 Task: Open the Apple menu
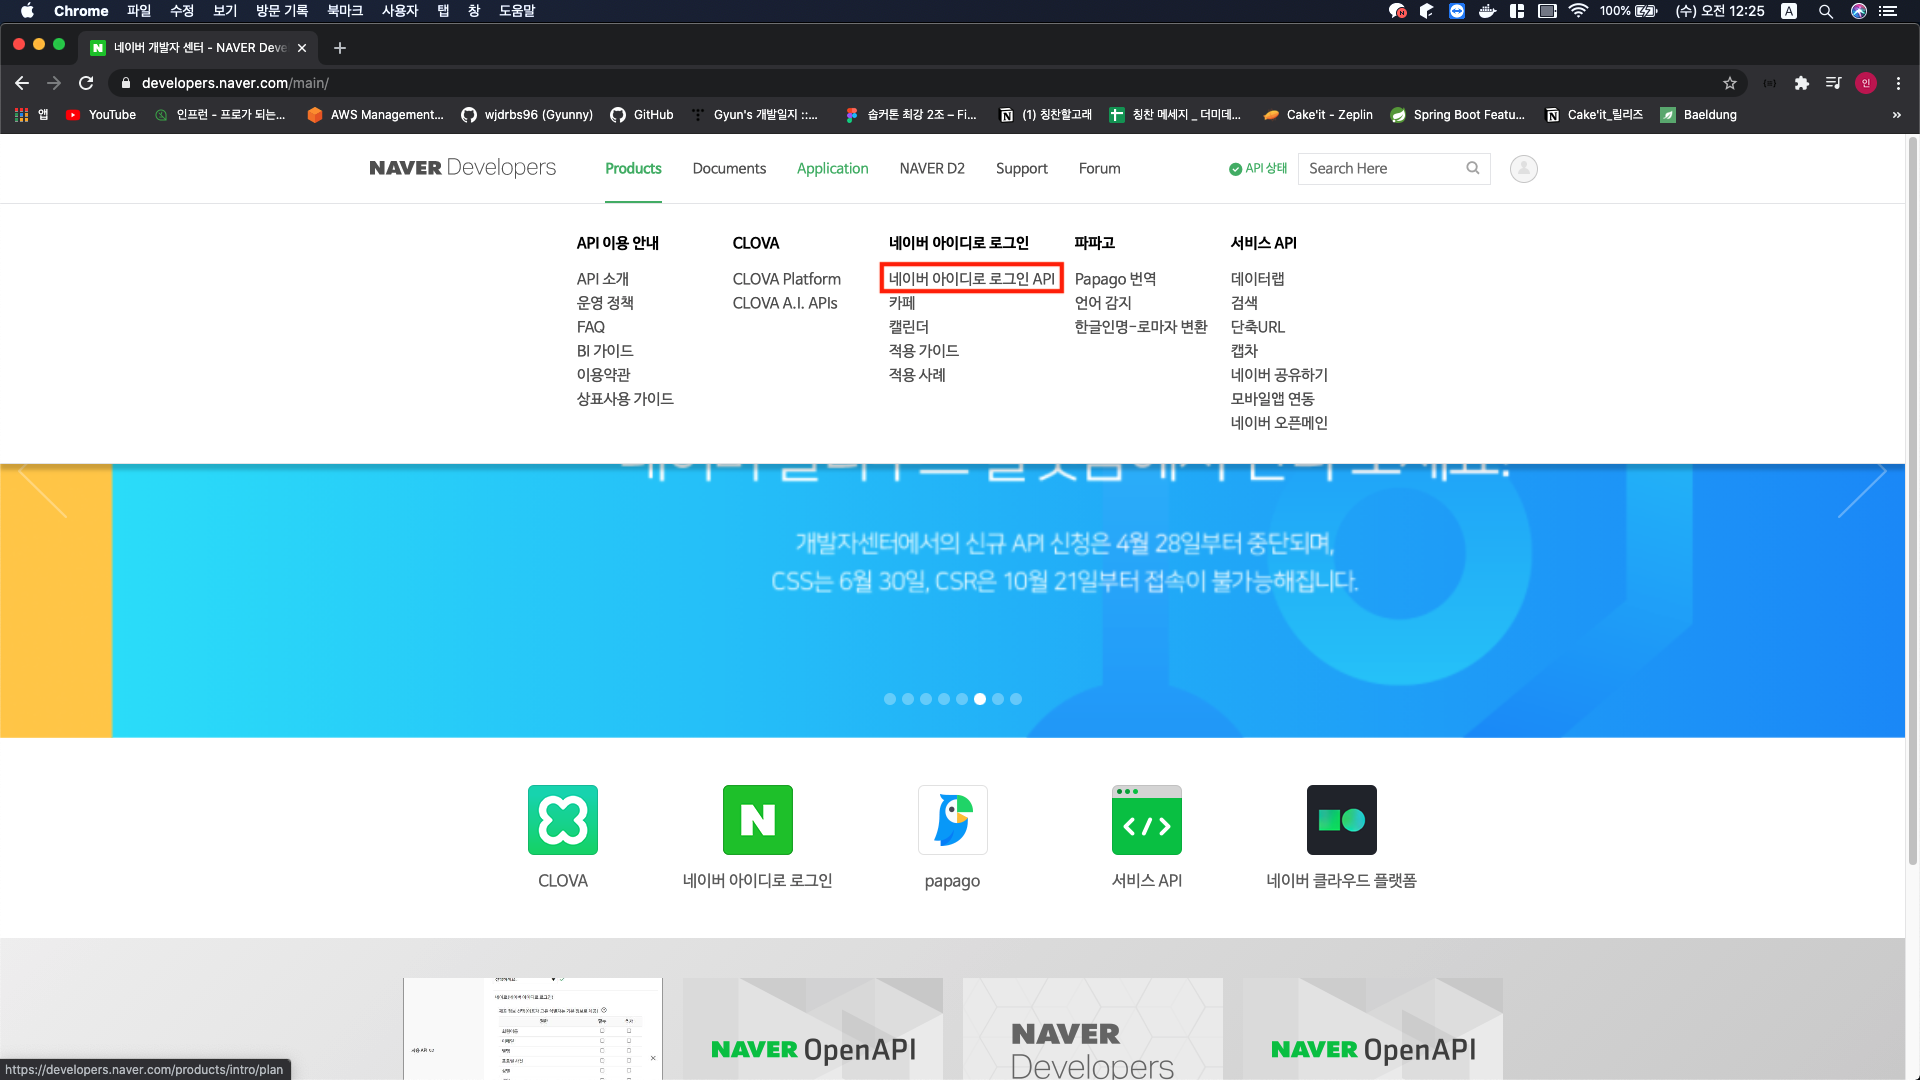pyautogui.click(x=27, y=11)
